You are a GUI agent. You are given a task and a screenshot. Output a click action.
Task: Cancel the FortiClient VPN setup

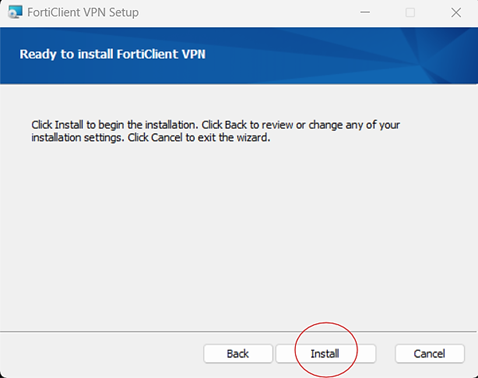tap(430, 354)
